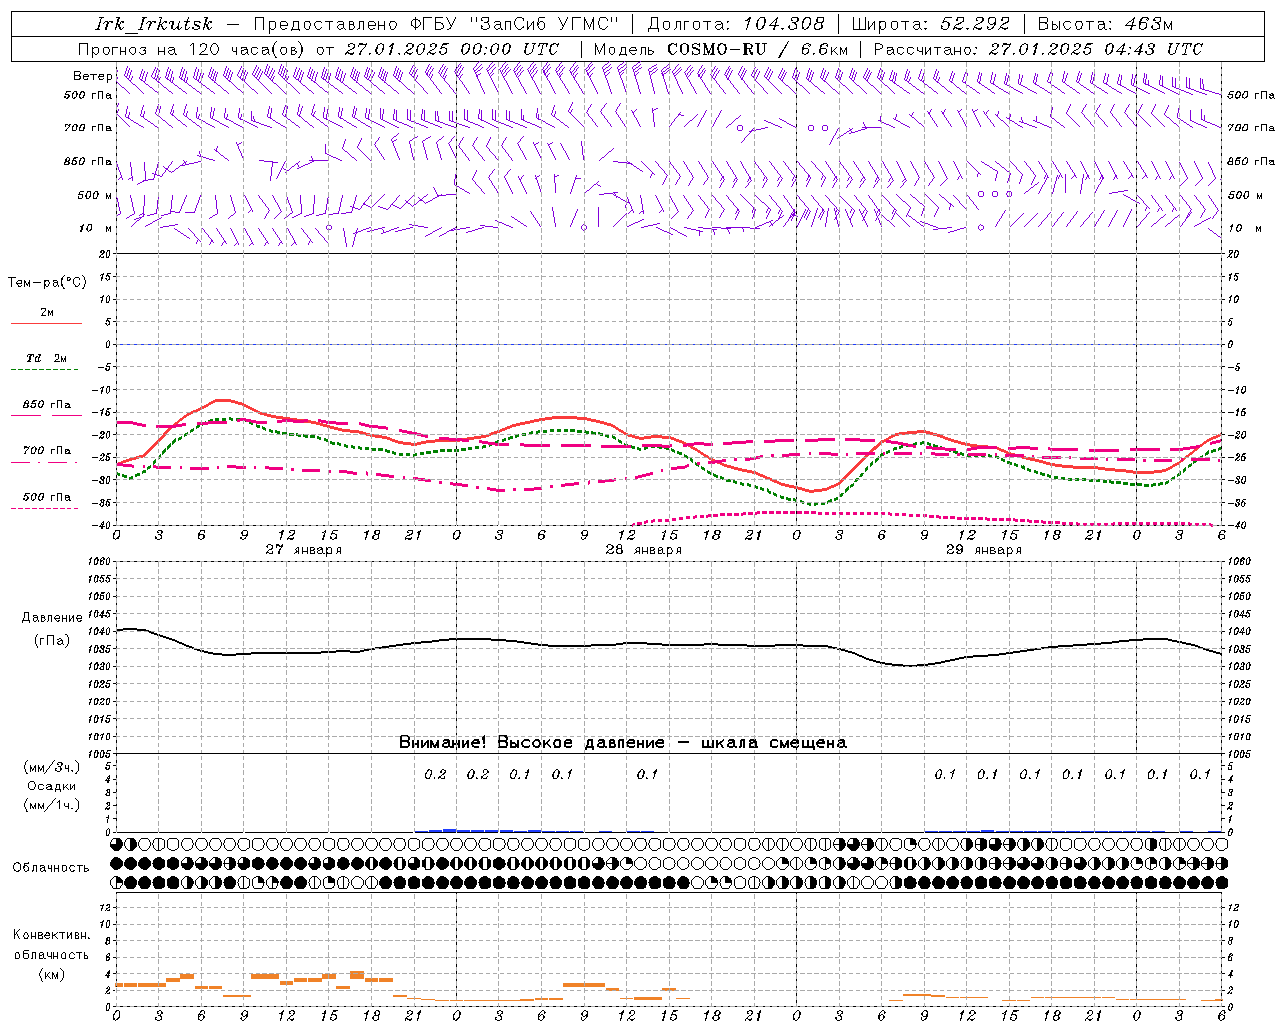Click the (гПа) unit under Давление
The height and width of the screenshot is (1024, 1280).
pyautogui.click(x=52, y=641)
